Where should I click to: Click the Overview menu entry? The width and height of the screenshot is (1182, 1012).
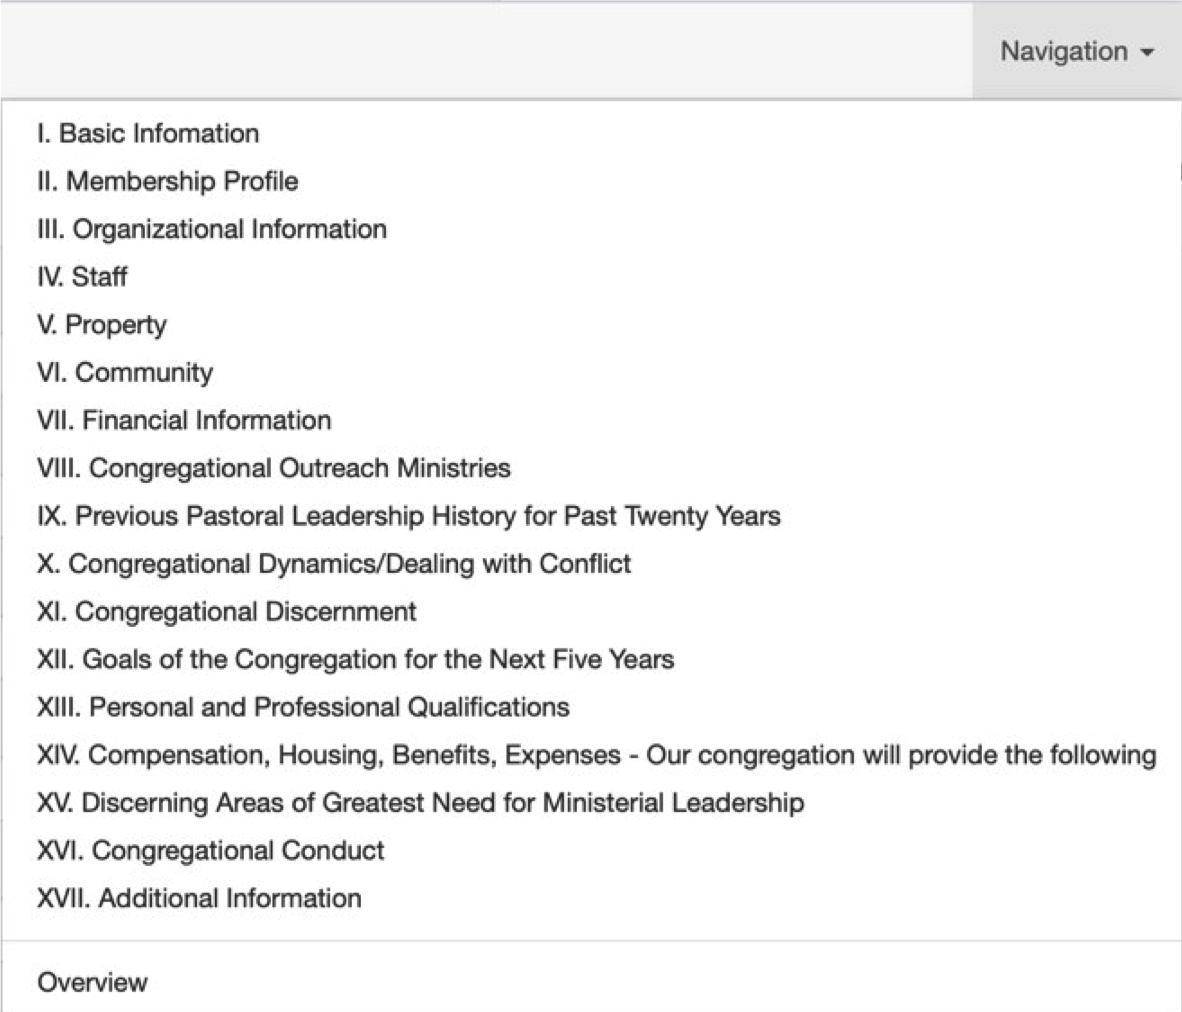[x=90, y=983]
